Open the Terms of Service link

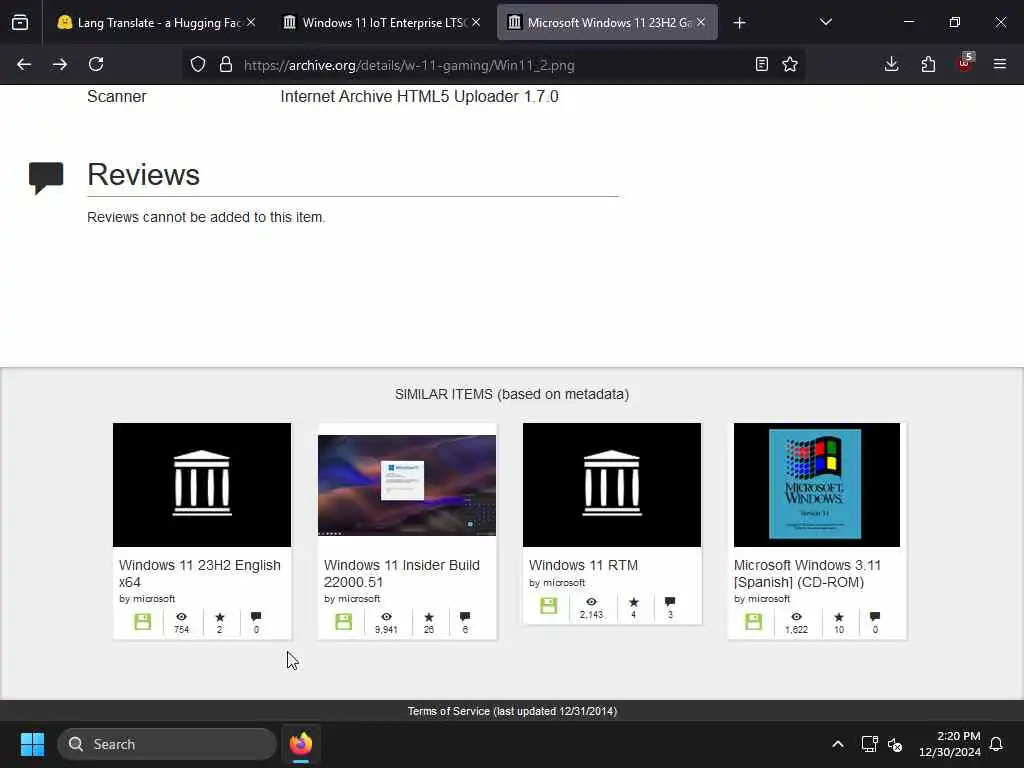pos(513,711)
